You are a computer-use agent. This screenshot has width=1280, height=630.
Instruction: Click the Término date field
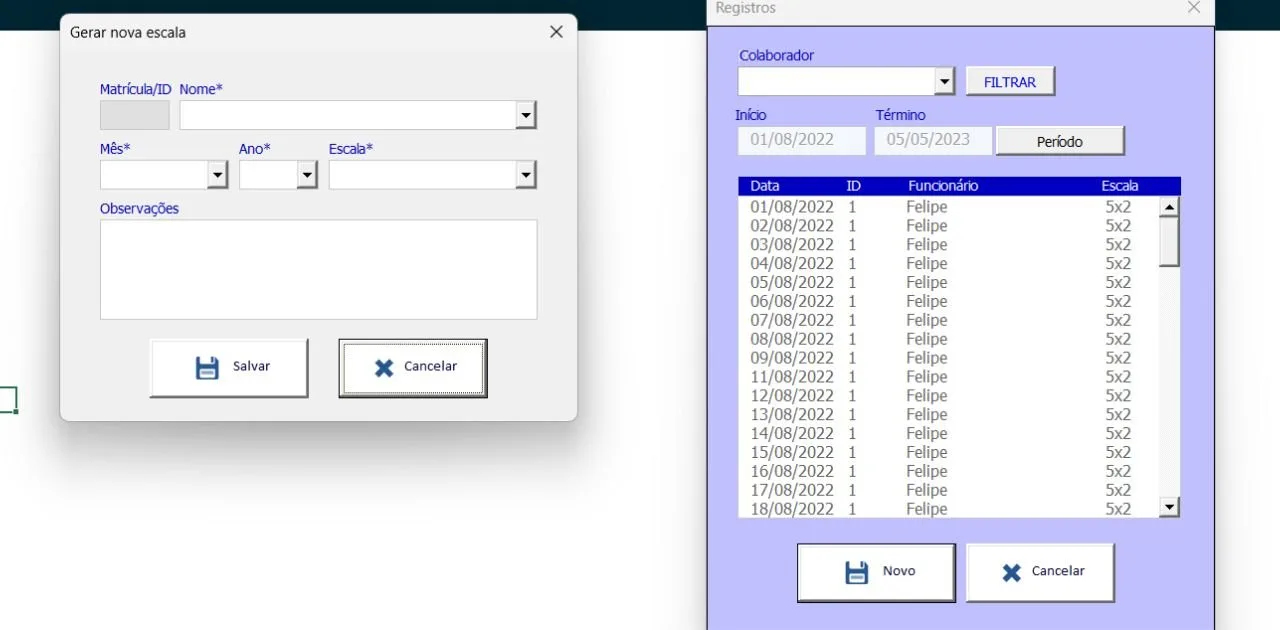(934, 140)
